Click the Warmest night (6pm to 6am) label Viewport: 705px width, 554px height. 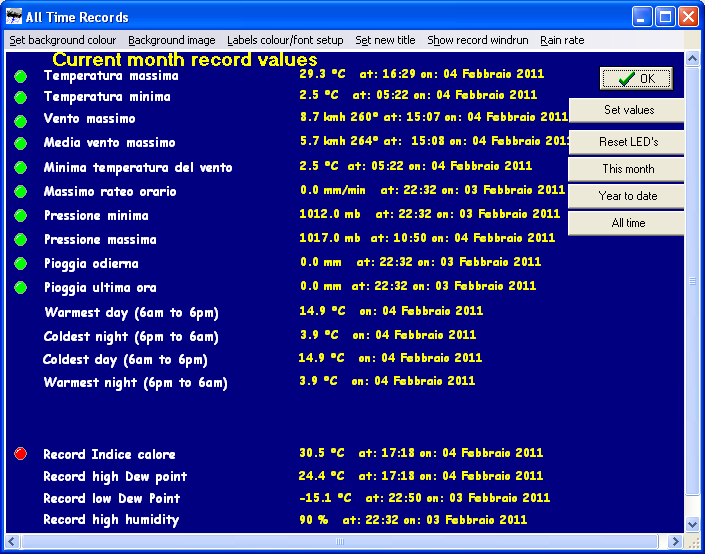135,383
